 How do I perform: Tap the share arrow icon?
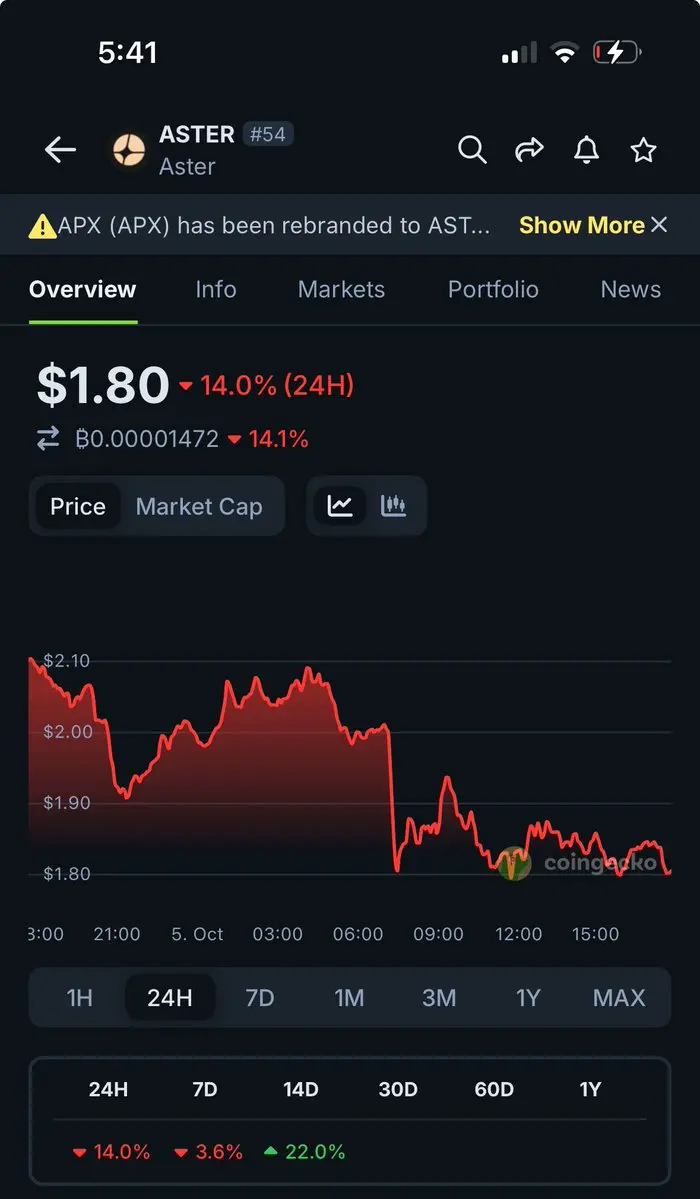coord(529,150)
